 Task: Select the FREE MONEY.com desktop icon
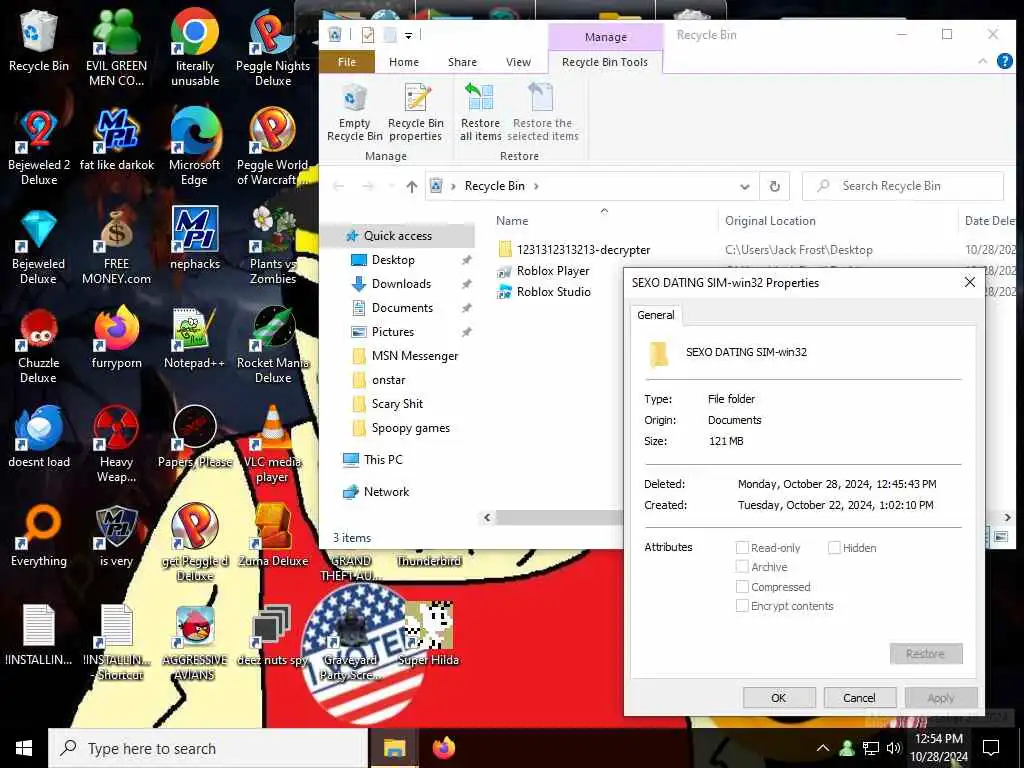(116, 247)
